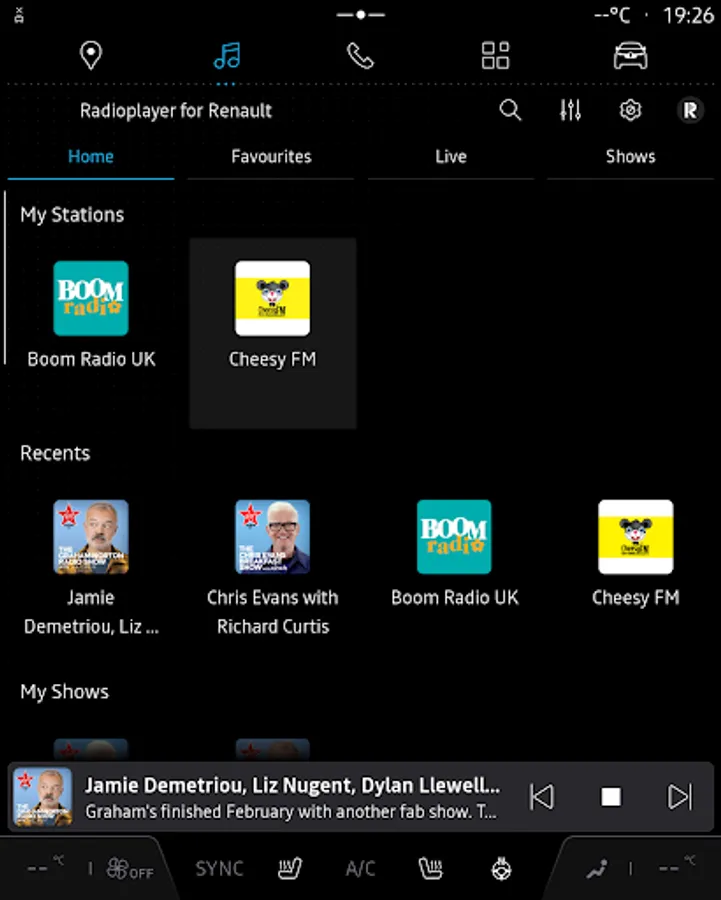721x900 pixels.
Task: Play Boom Radio UK from Recents
Action: click(x=454, y=553)
